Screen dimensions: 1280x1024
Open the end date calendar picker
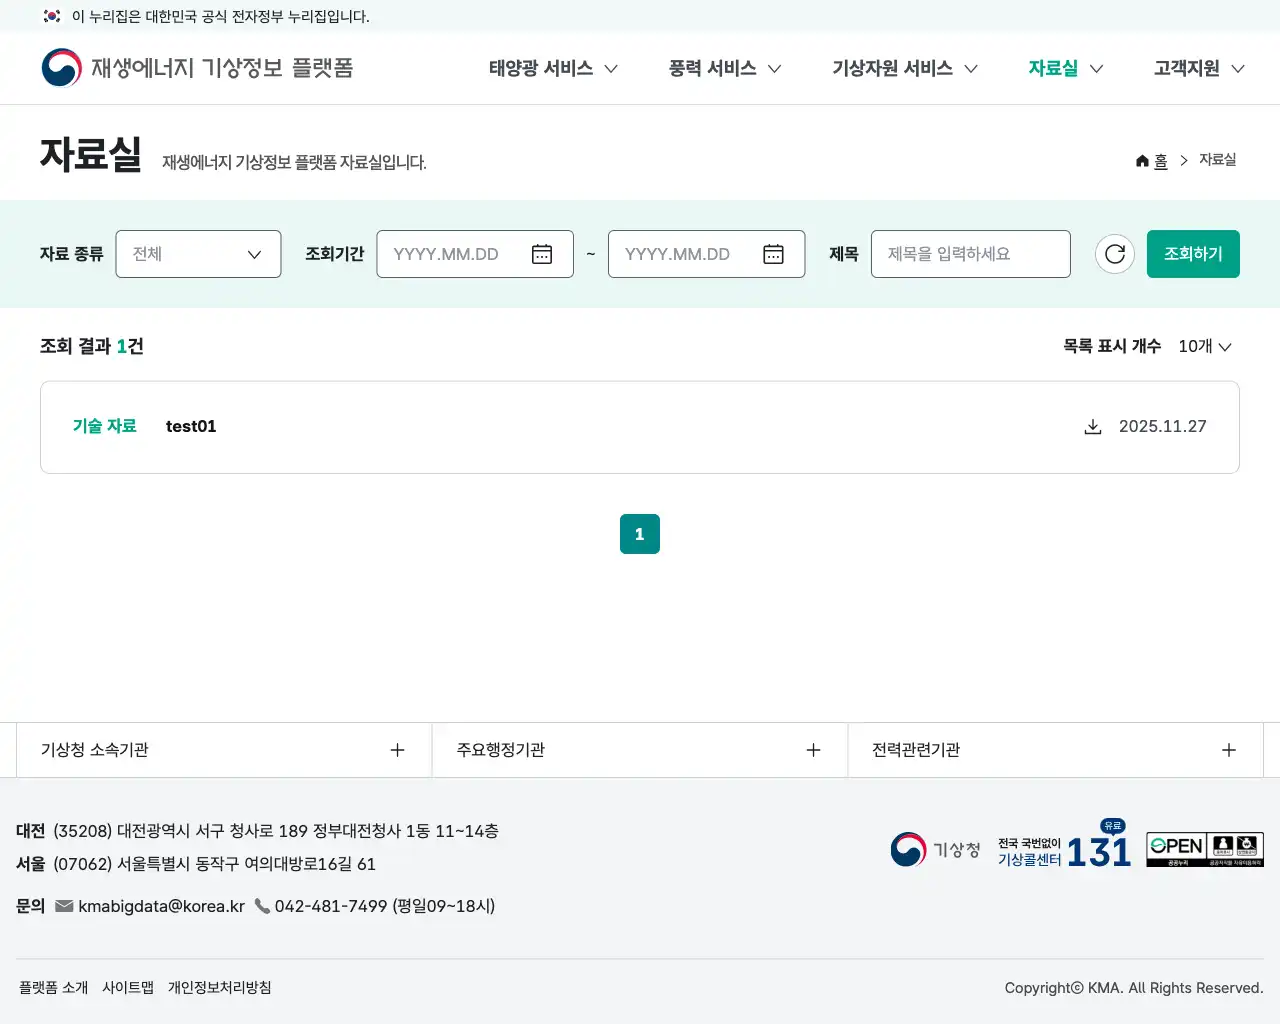[773, 254]
